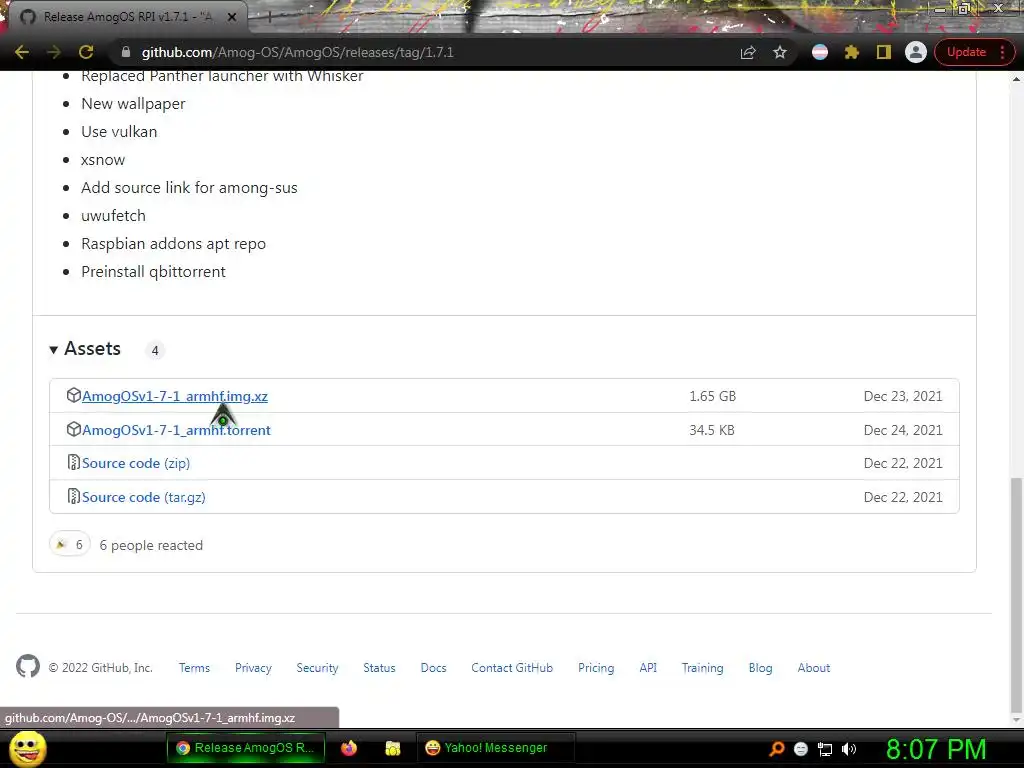Click the 'Use vulkan' list item

(x=119, y=132)
